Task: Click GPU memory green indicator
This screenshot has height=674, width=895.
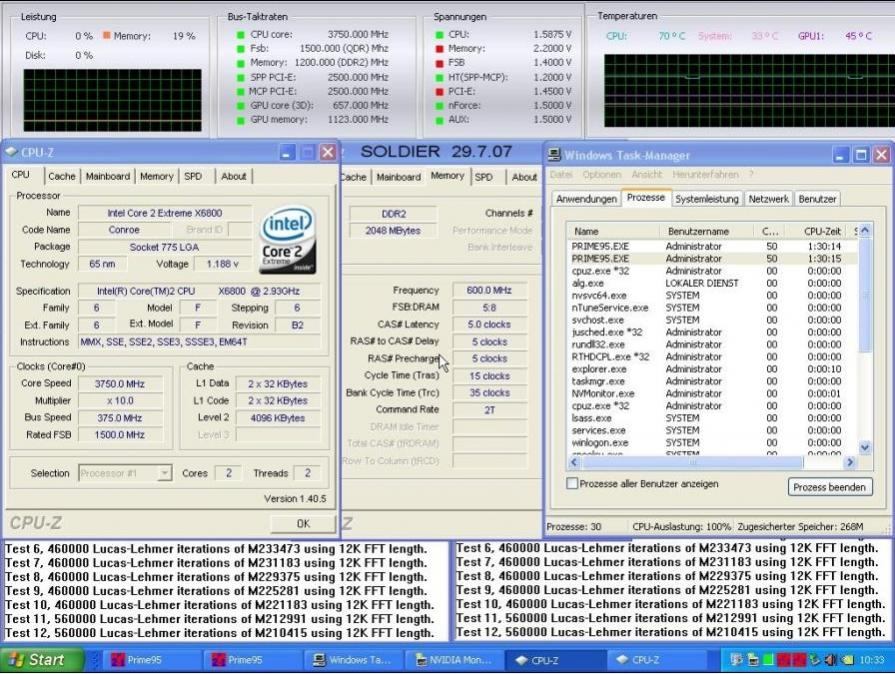Action: (x=240, y=120)
